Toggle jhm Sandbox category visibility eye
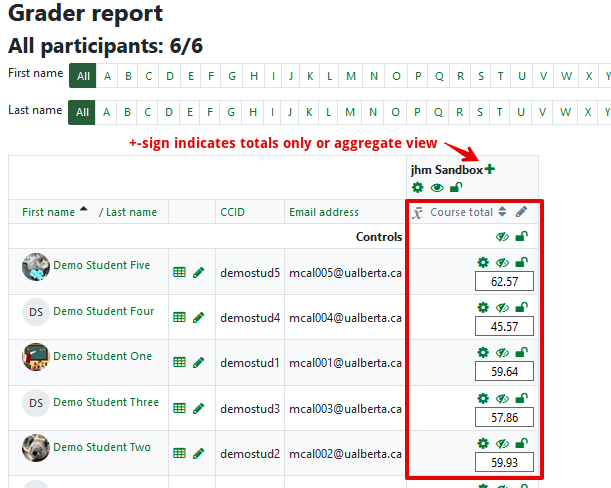 click(x=437, y=187)
